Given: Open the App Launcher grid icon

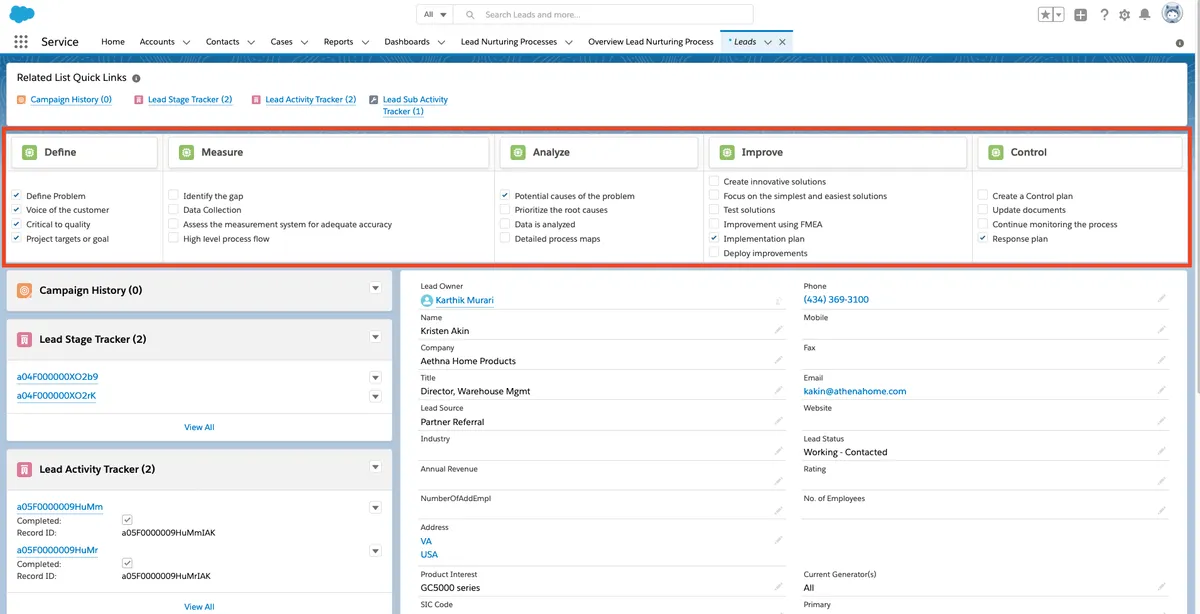Looking at the screenshot, I should pos(21,42).
